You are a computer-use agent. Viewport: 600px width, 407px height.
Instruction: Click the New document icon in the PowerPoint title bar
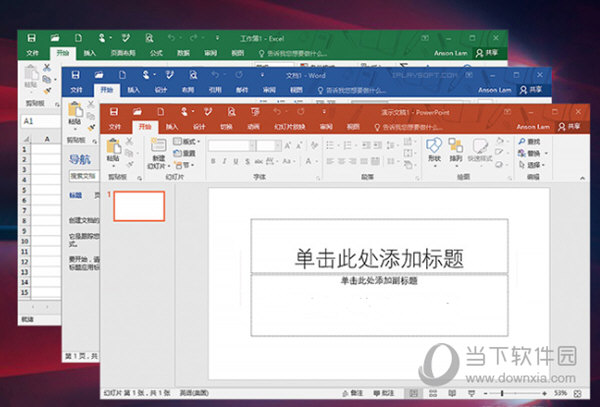tap(161, 112)
